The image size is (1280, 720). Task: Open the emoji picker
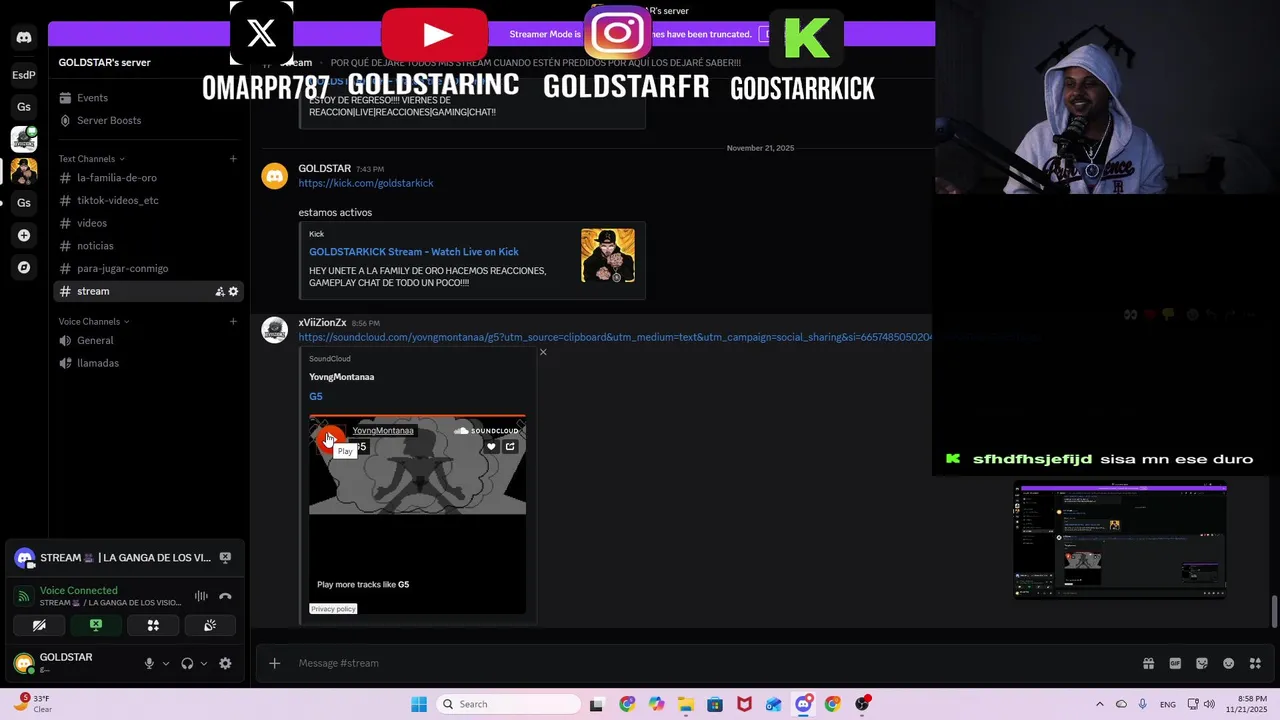[1228, 663]
